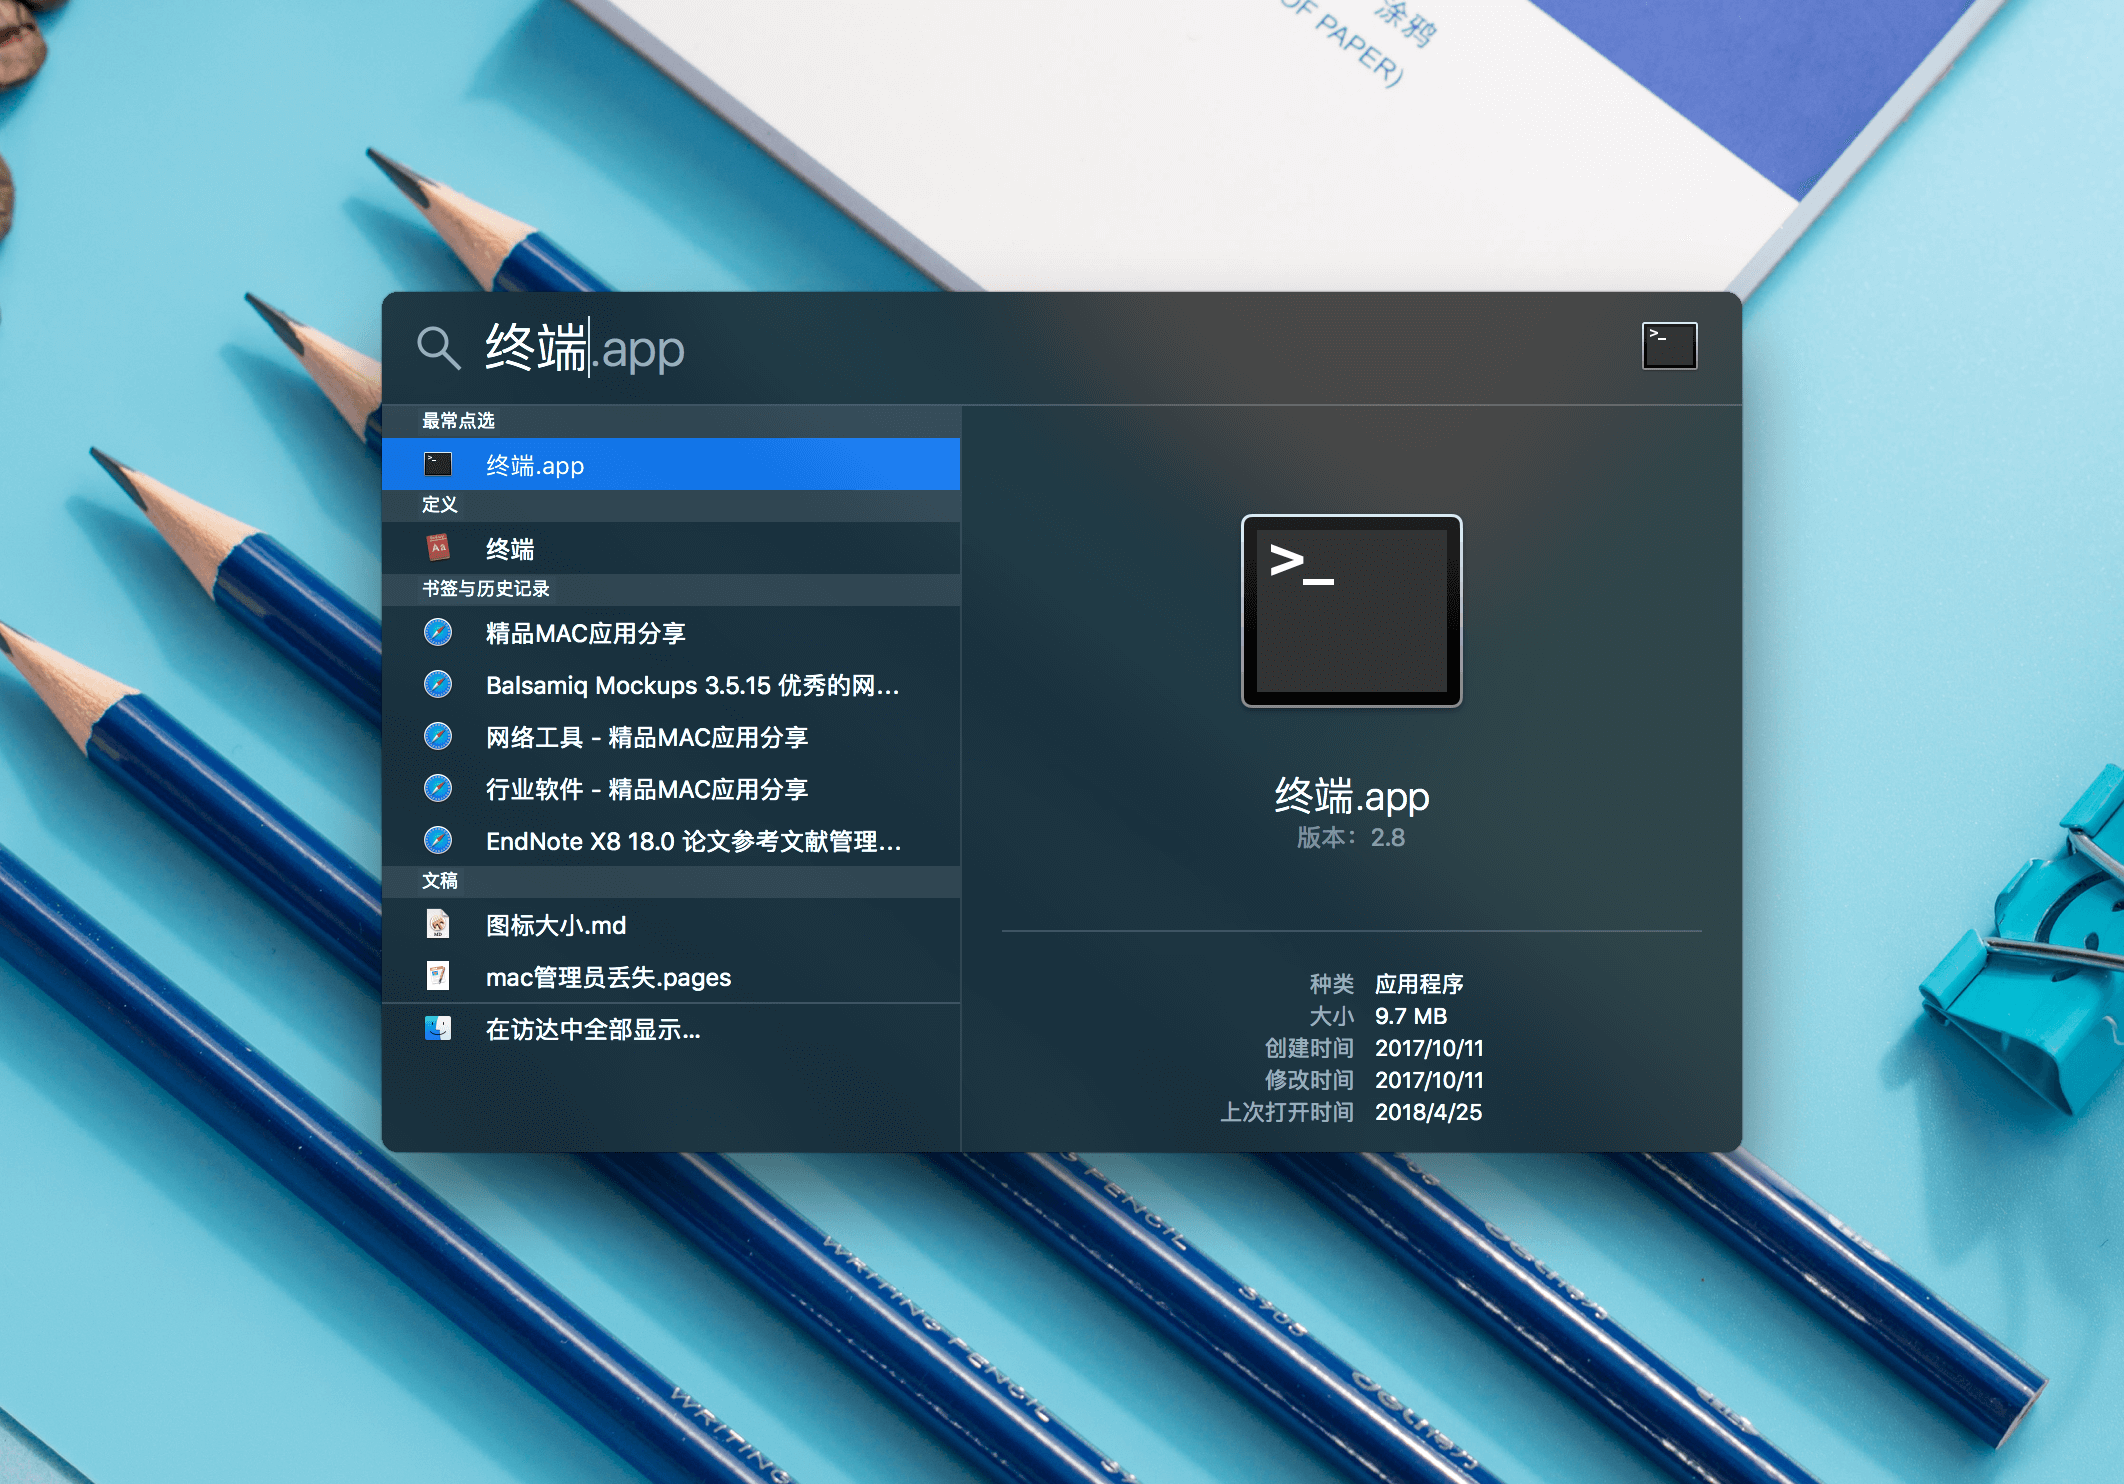The width and height of the screenshot is (2124, 1484).
Task: Open mac管理员丢失.pages document
Action: click(x=671, y=976)
